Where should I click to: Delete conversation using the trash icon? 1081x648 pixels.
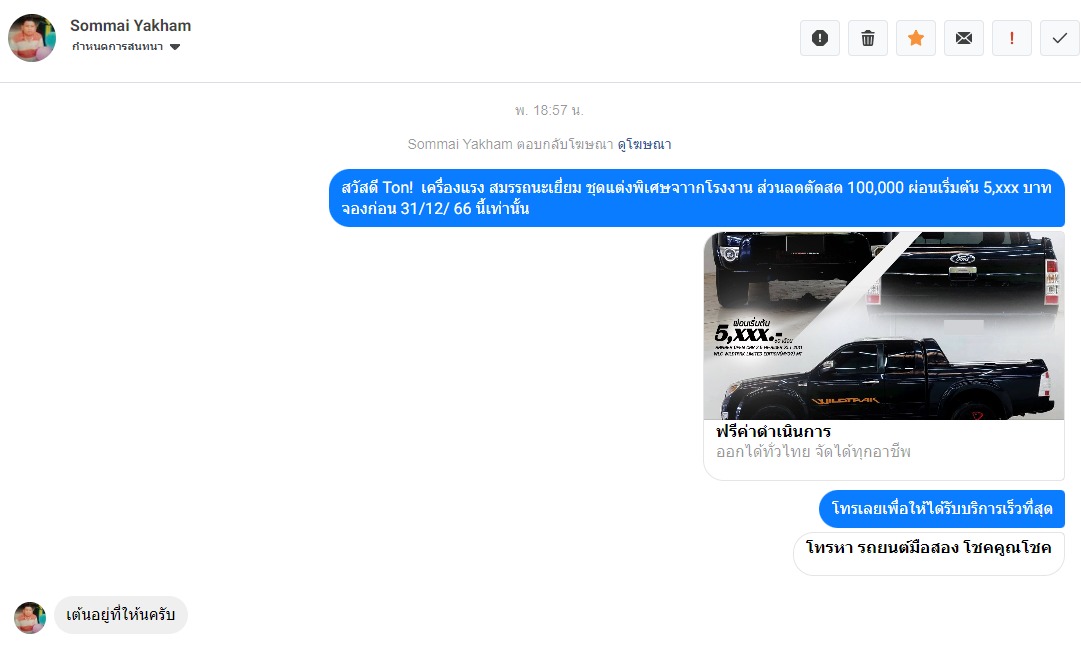tap(868, 38)
